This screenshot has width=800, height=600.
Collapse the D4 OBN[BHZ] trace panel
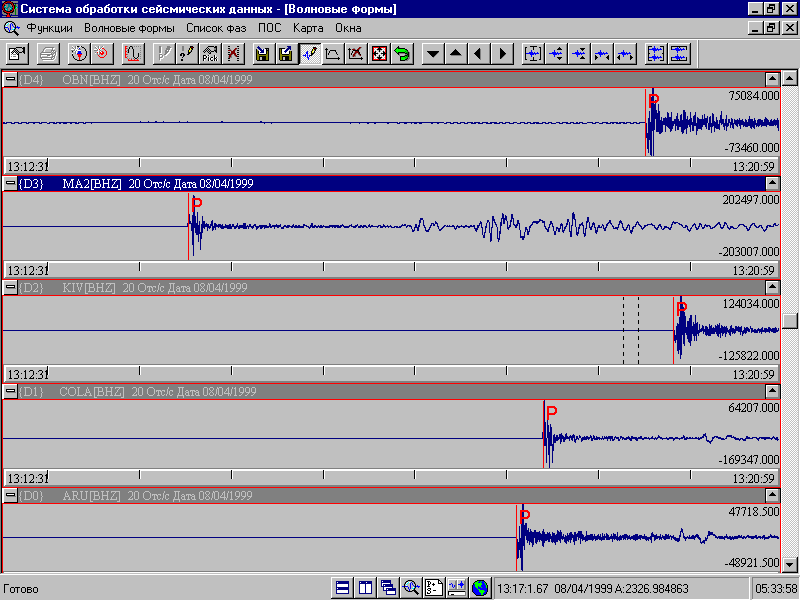[x=10, y=79]
